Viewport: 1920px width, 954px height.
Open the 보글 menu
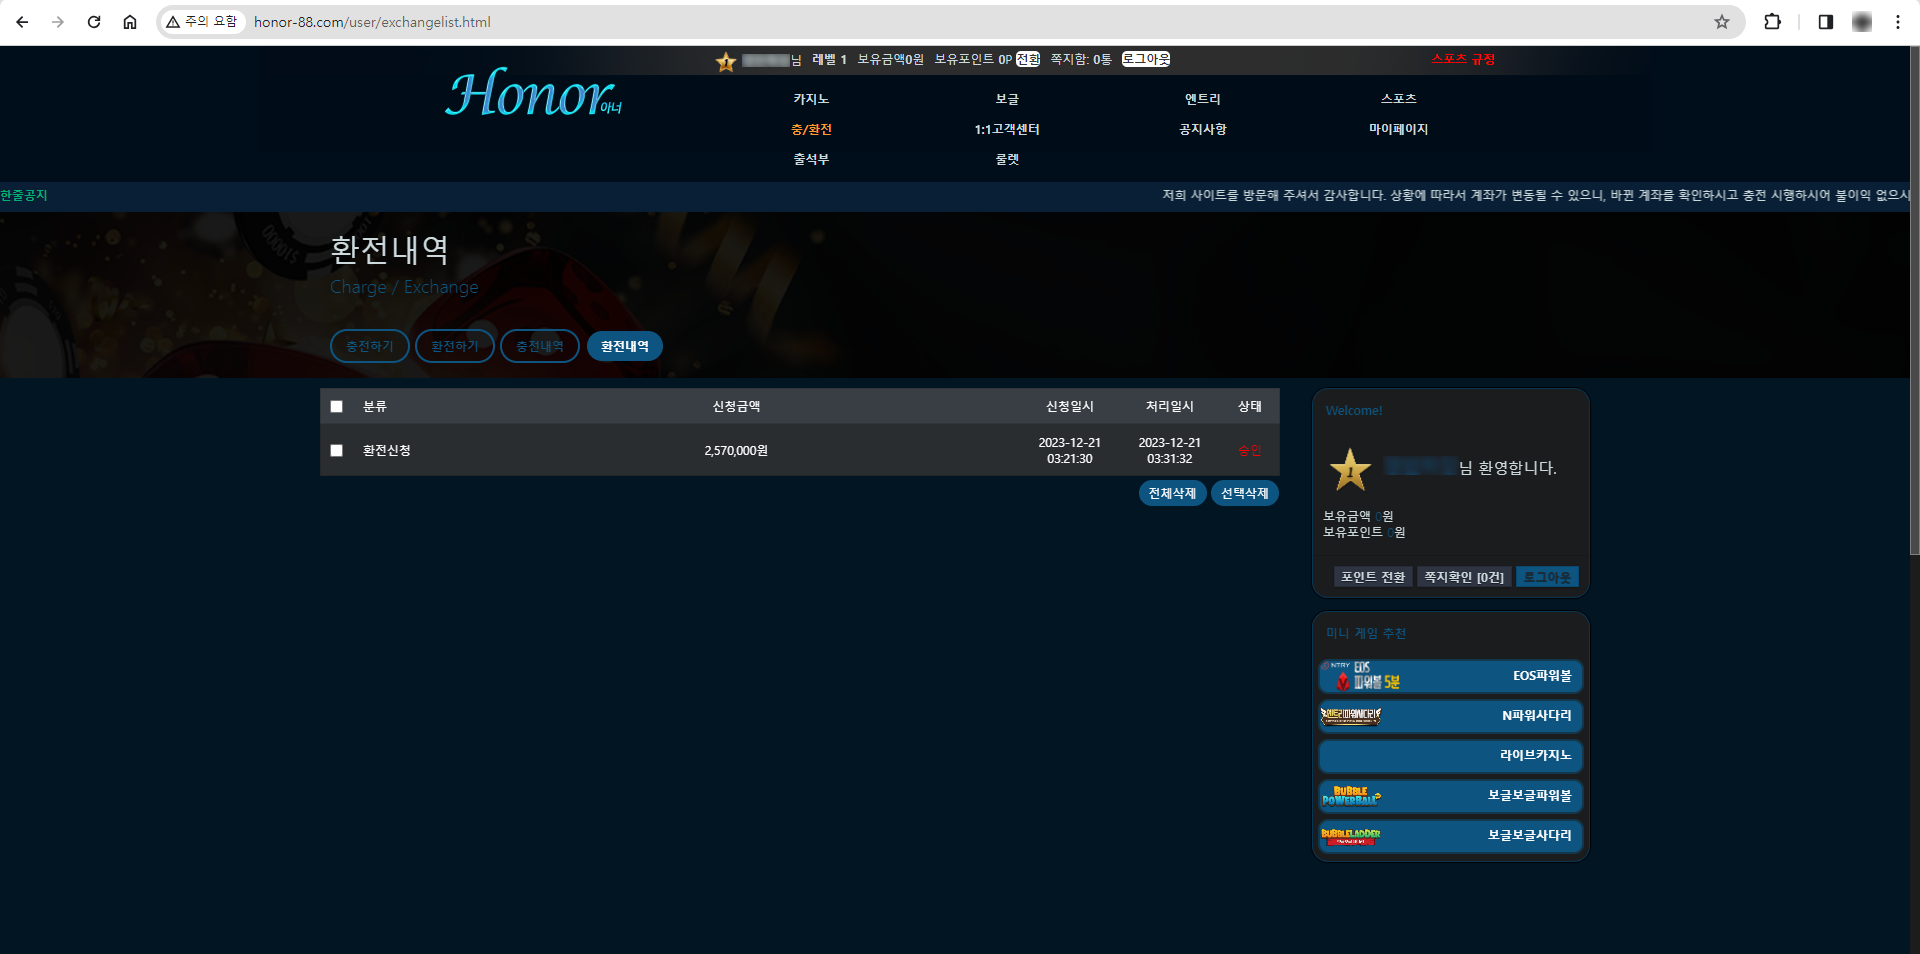[x=1007, y=99]
